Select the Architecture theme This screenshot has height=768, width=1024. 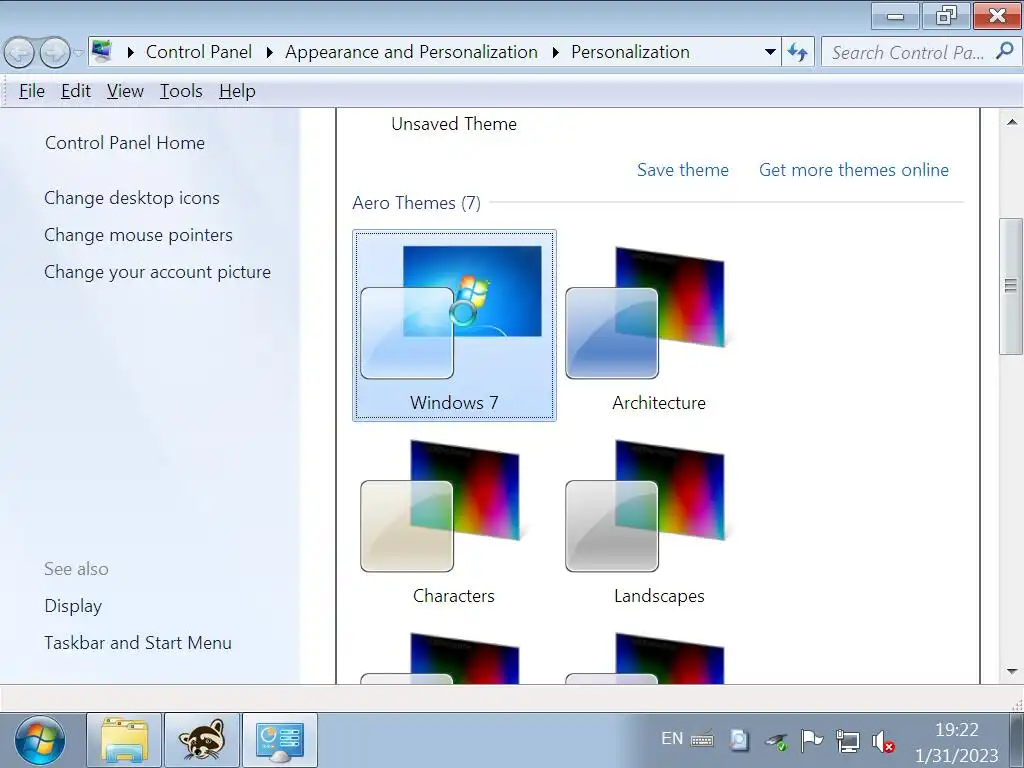[659, 325]
